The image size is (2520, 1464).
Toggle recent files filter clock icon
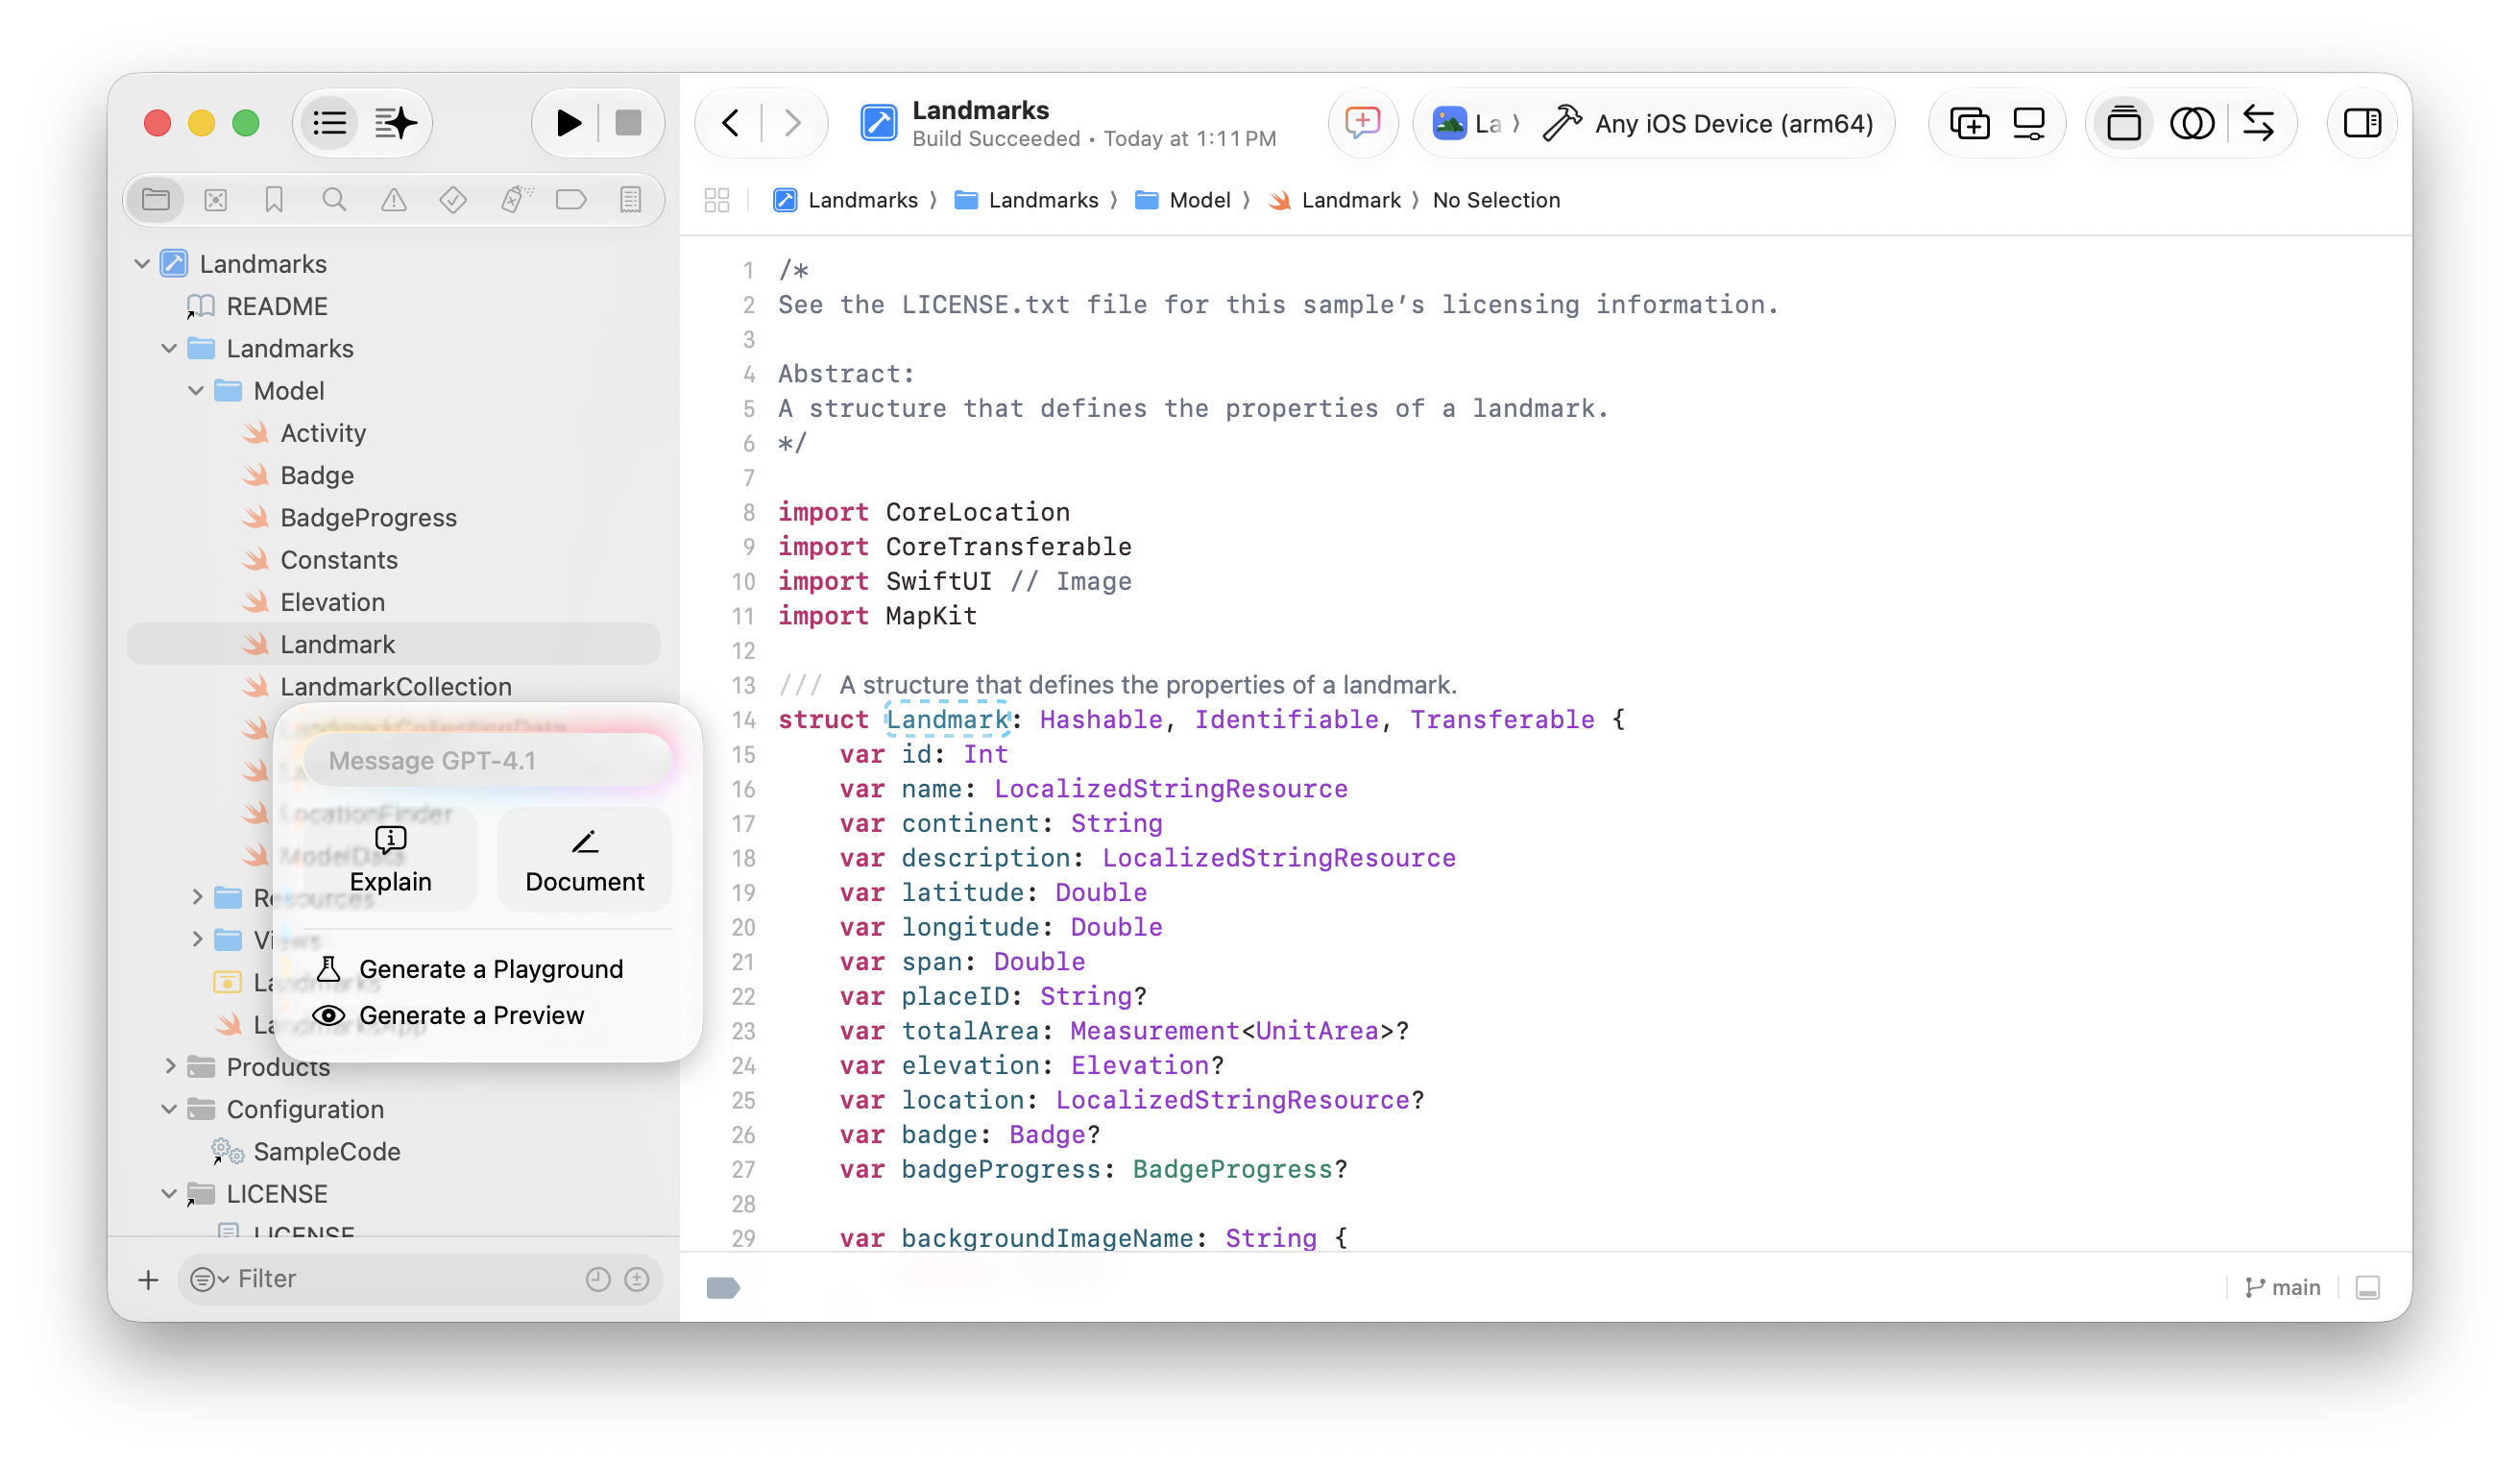[x=598, y=1279]
